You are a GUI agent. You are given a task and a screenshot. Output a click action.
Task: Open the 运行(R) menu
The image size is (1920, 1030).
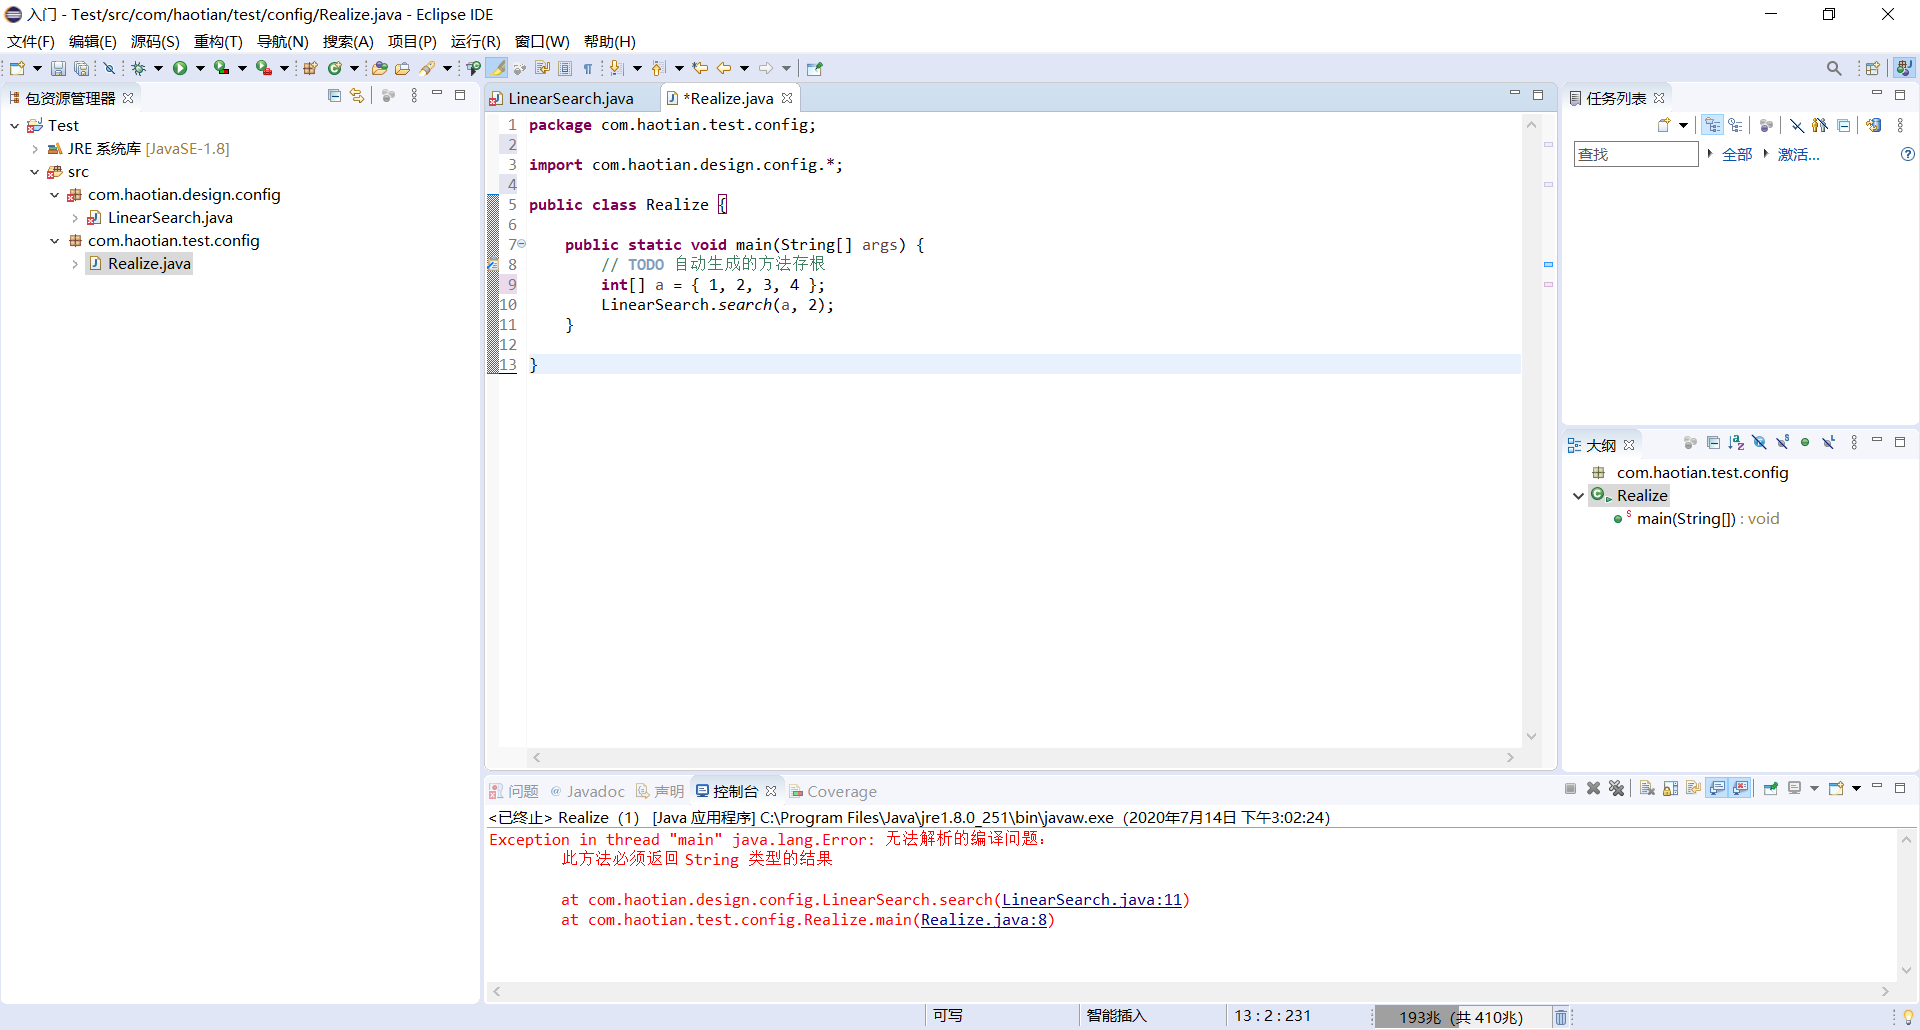click(x=475, y=42)
